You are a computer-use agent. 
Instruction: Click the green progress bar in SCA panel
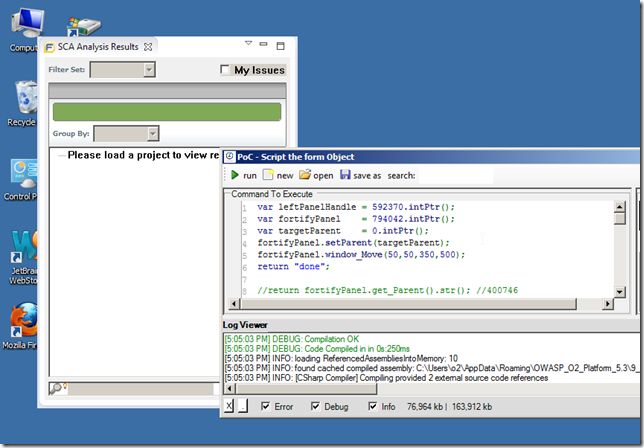click(168, 112)
